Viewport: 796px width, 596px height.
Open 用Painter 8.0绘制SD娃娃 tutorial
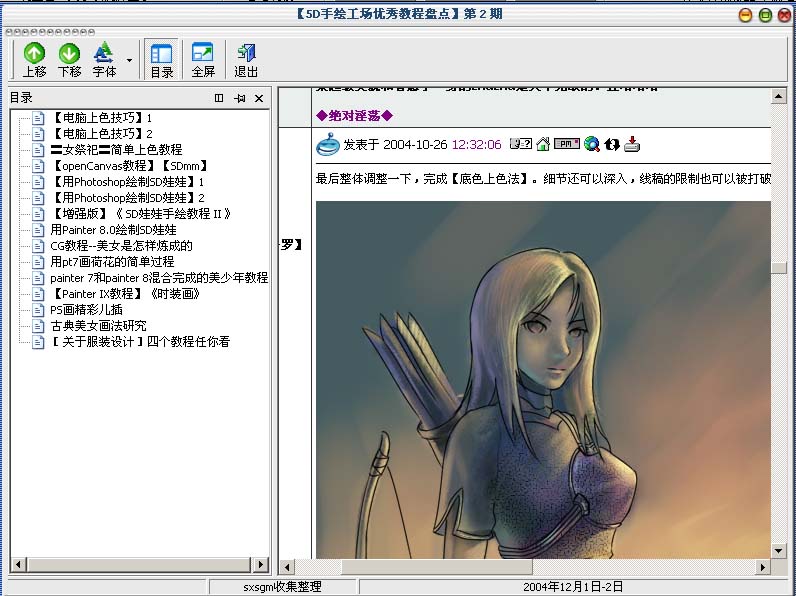[x=113, y=229]
